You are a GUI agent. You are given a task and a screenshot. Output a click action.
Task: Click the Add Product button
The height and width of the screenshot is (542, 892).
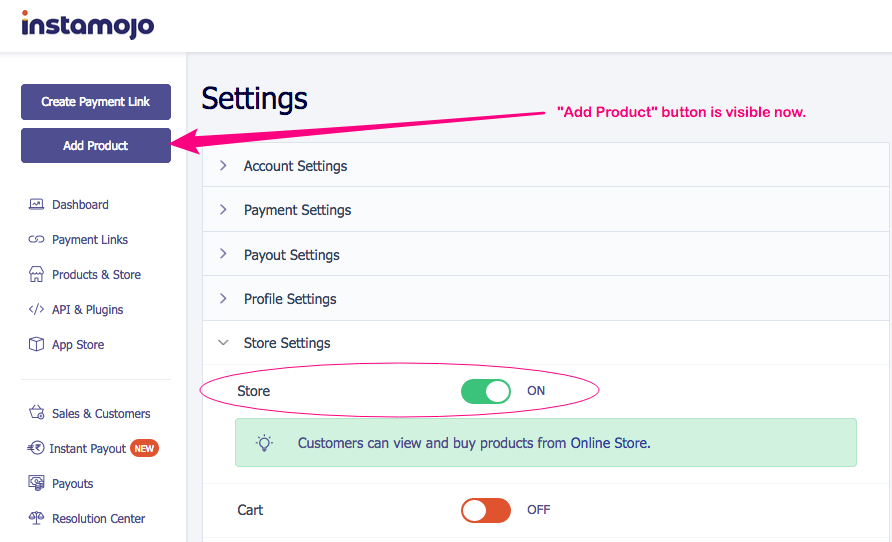point(96,146)
